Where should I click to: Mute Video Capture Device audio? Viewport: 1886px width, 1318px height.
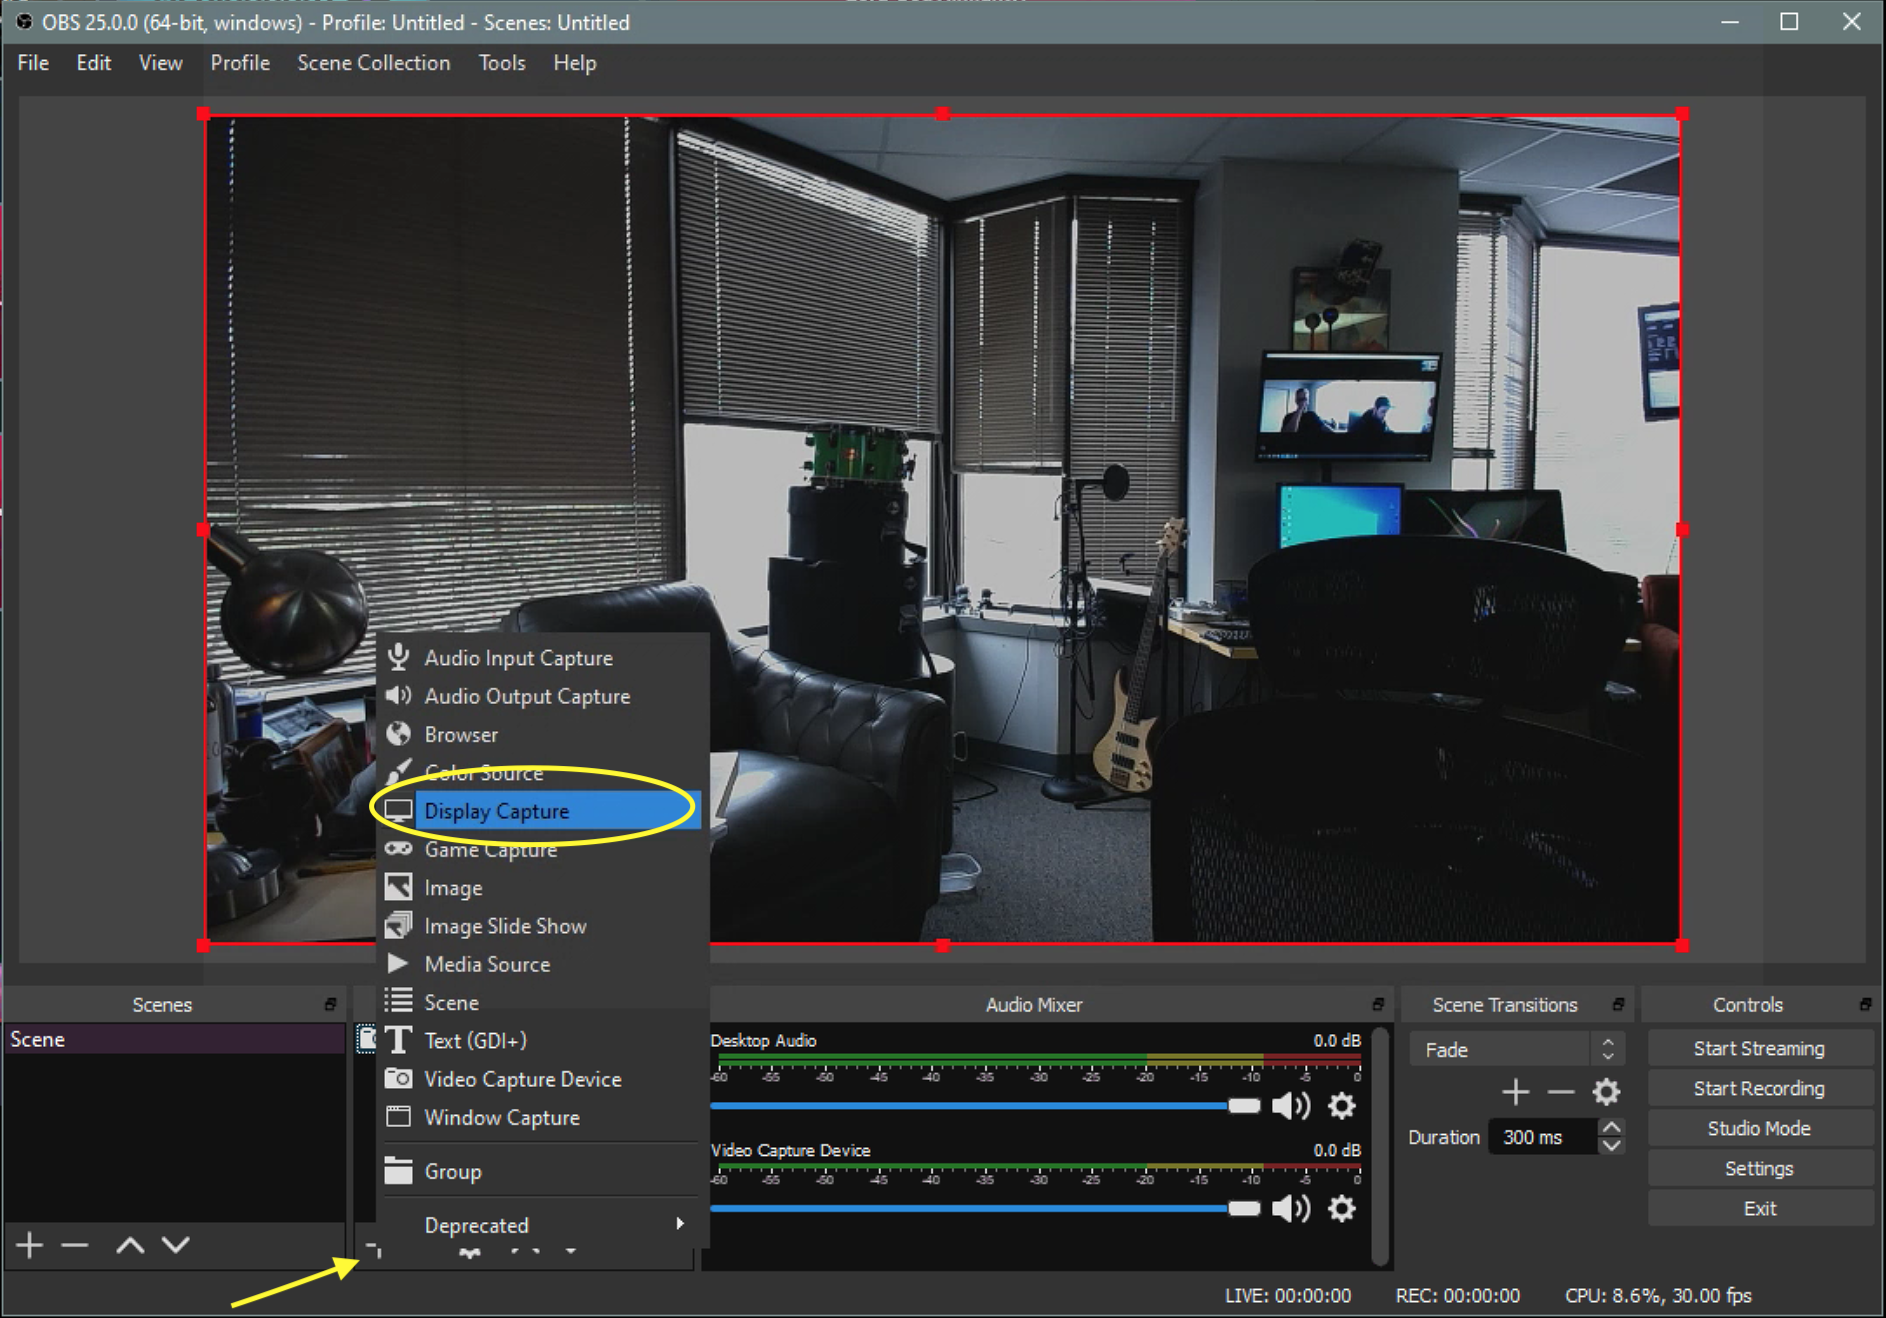click(1290, 1209)
